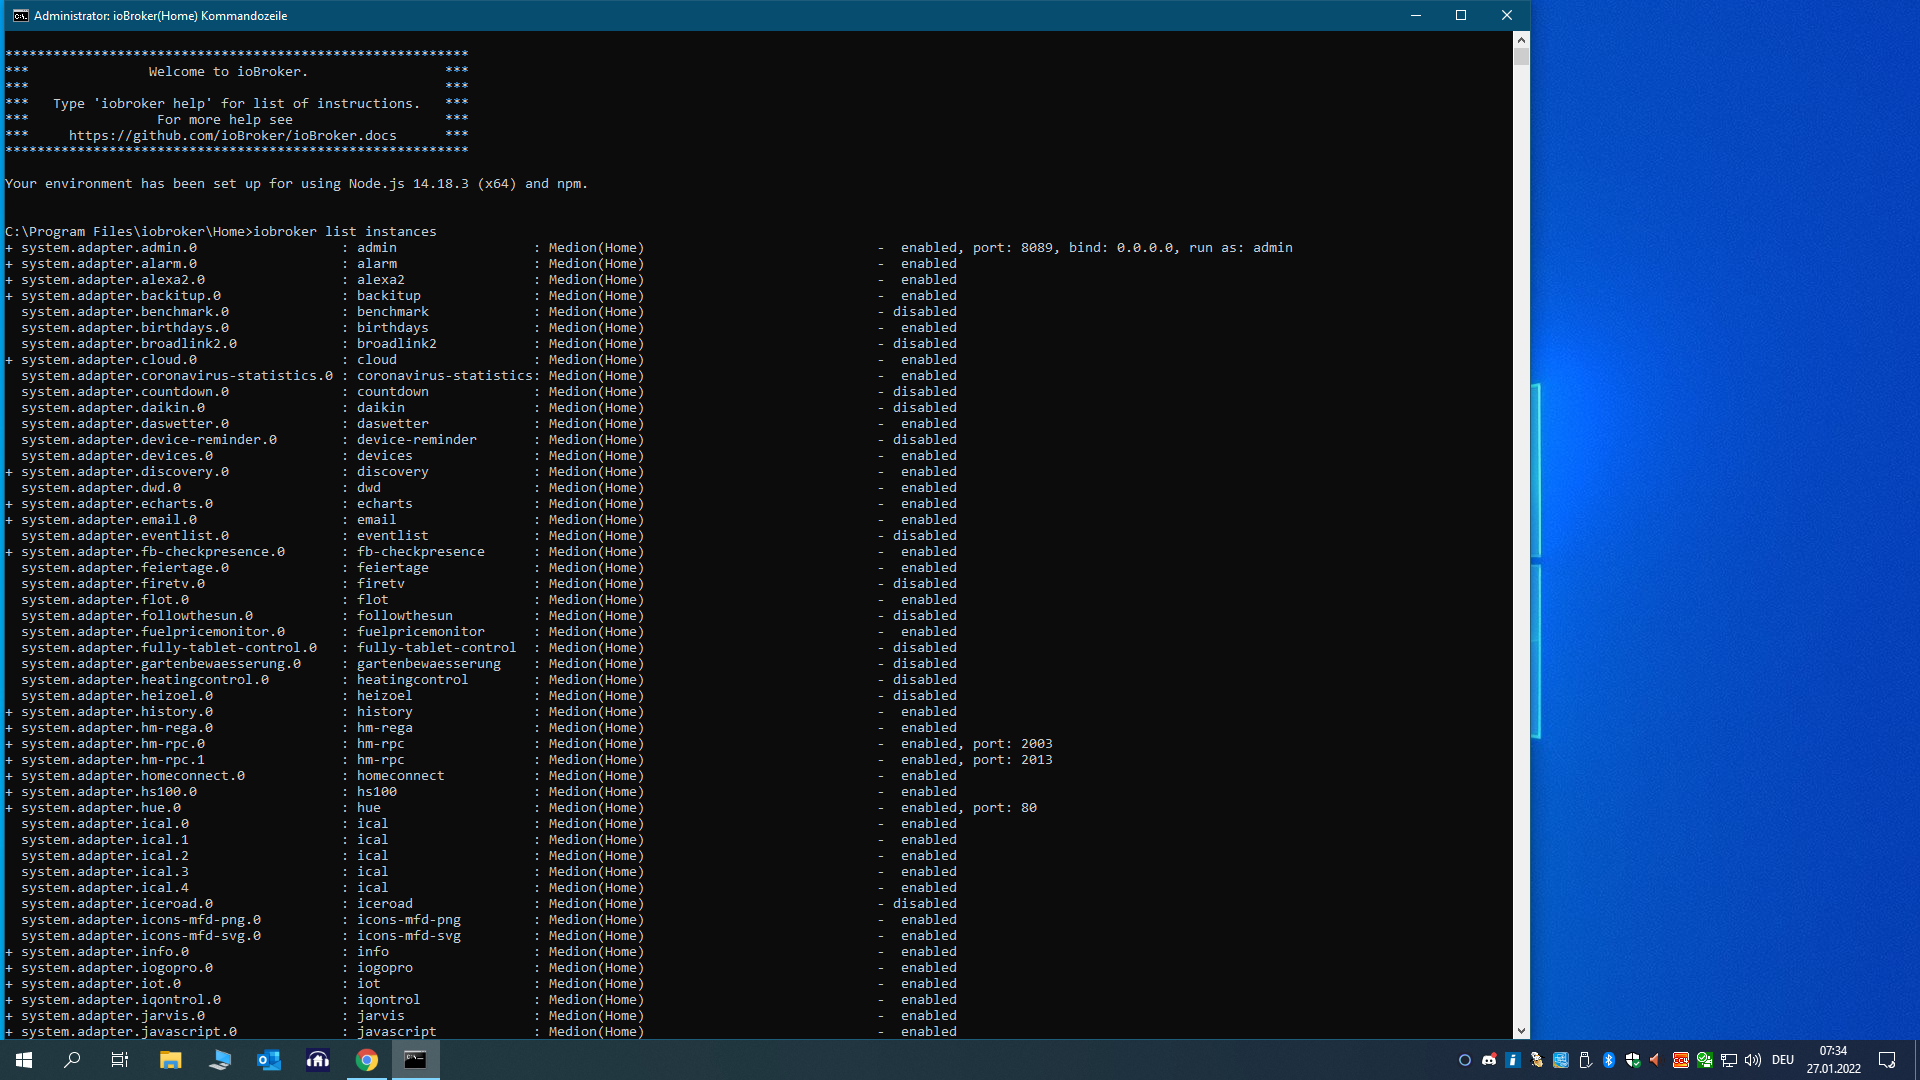Click 'port: 8089' in admin row
The width and height of the screenshot is (1920, 1080).
tap(1015, 248)
